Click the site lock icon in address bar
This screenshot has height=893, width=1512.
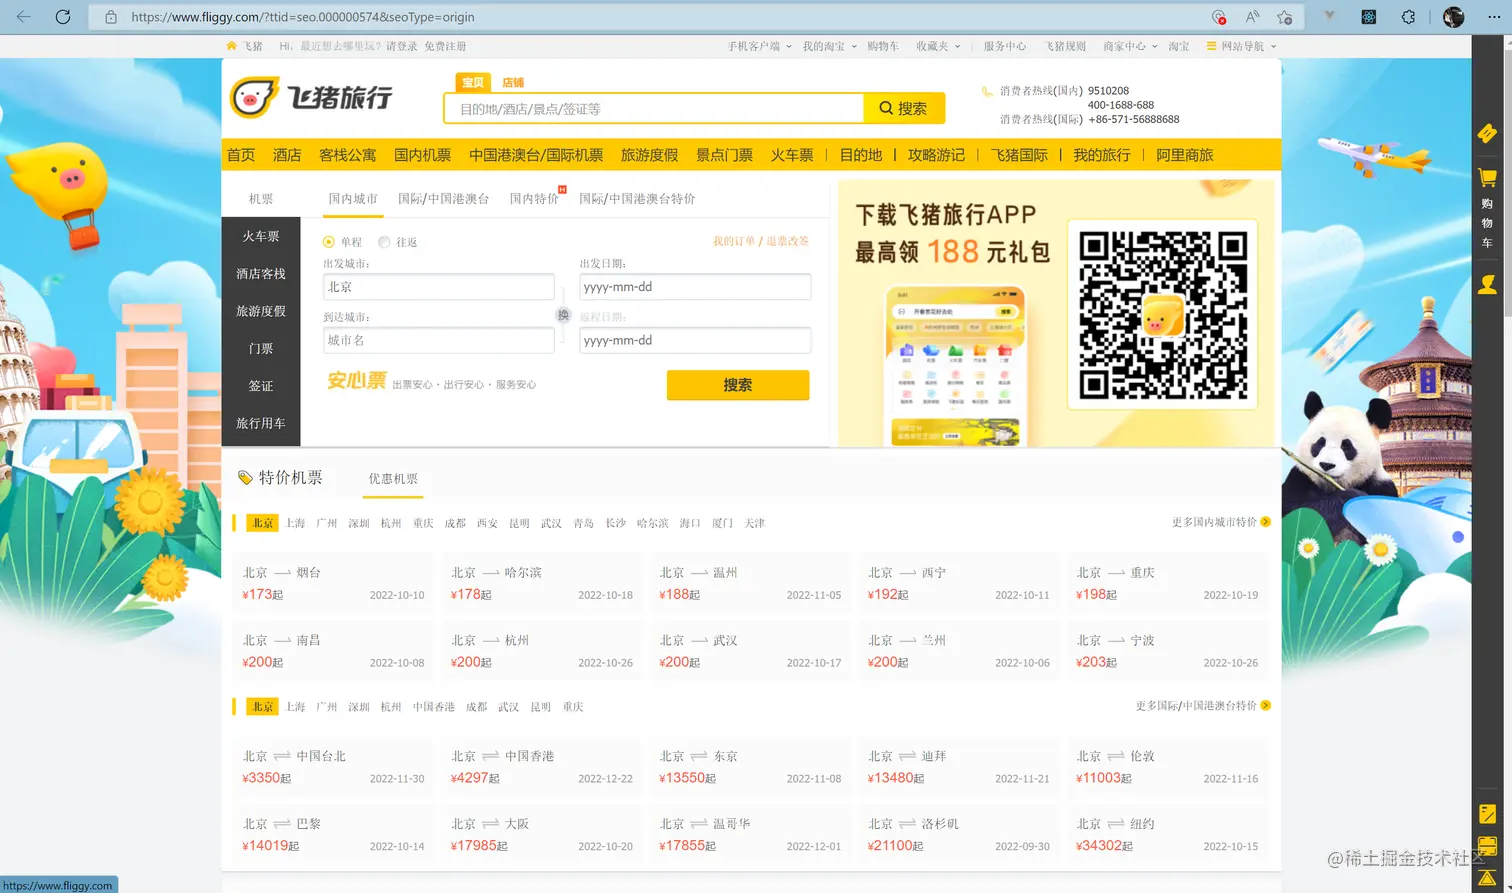click(x=111, y=17)
